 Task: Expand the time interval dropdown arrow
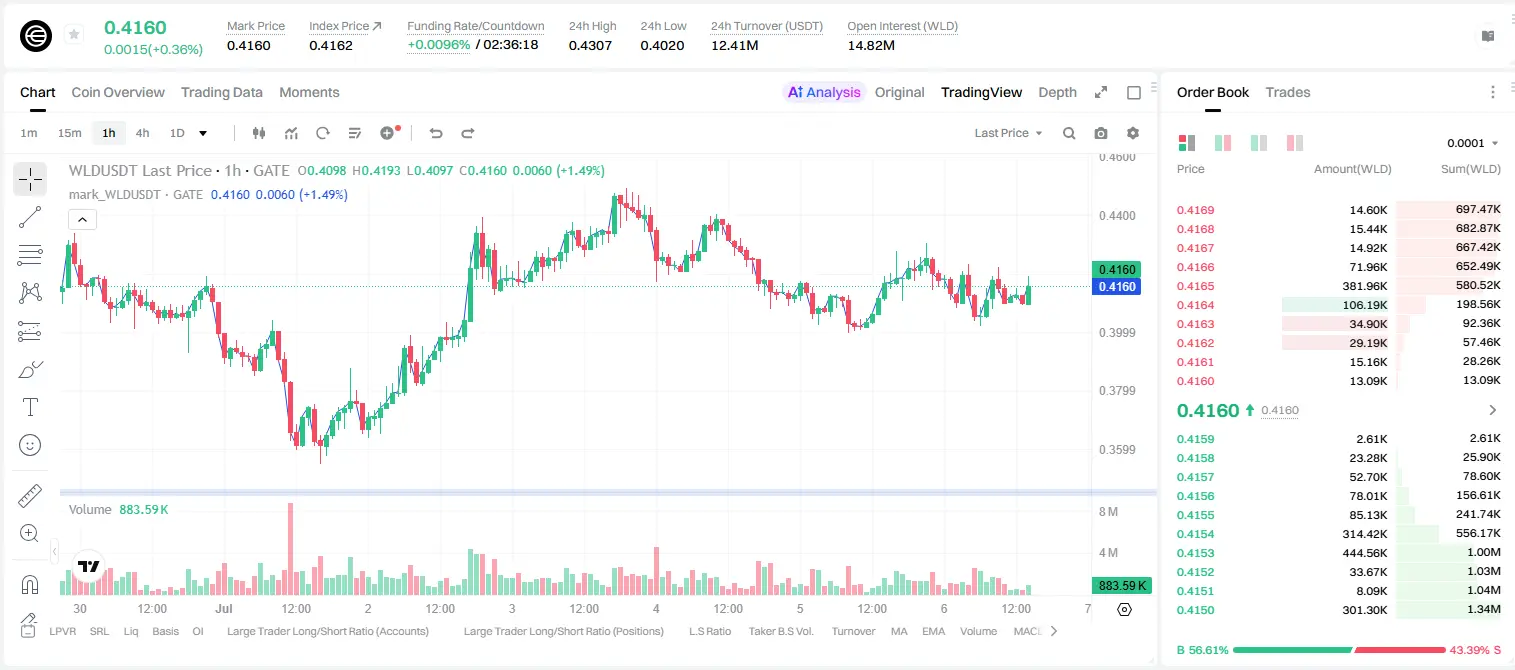pos(203,133)
